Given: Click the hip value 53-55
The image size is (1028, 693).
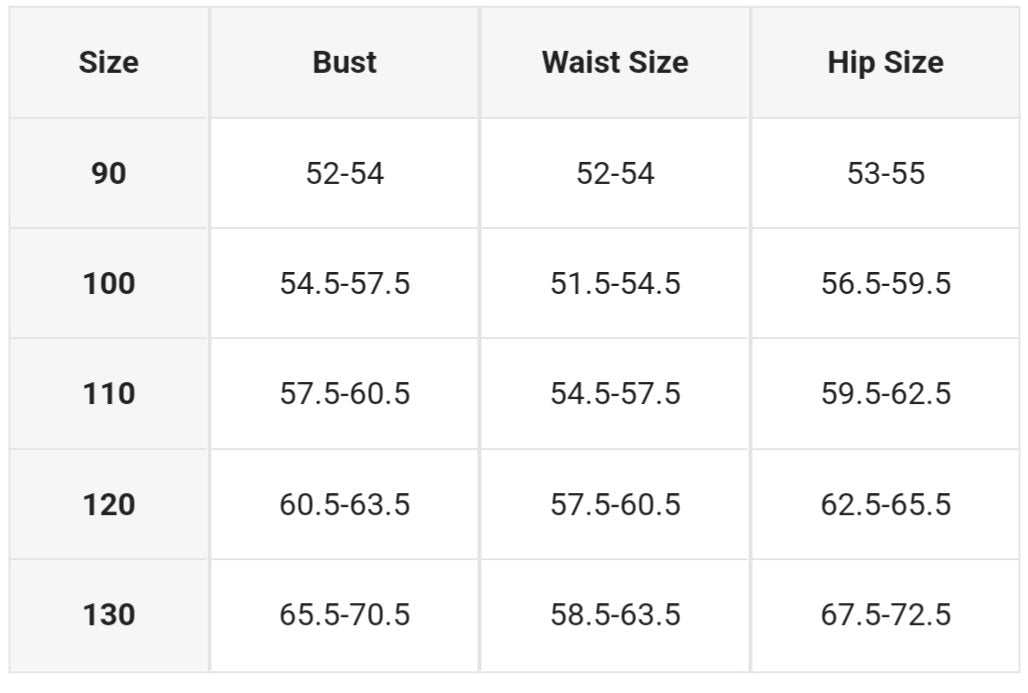Looking at the screenshot, I should click(x=886, y=173).
